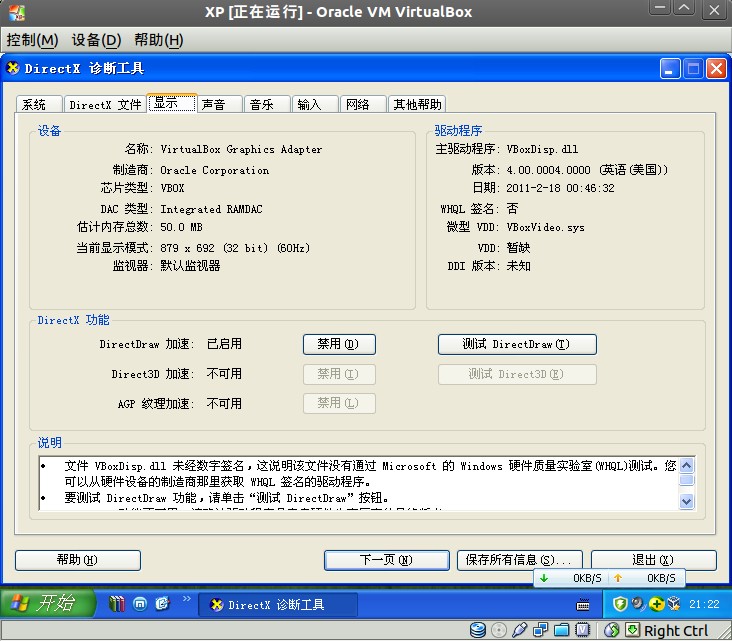The image size is (732, 641).
Task: Click version 4.00.0004.0000 text
Action: 587,170
